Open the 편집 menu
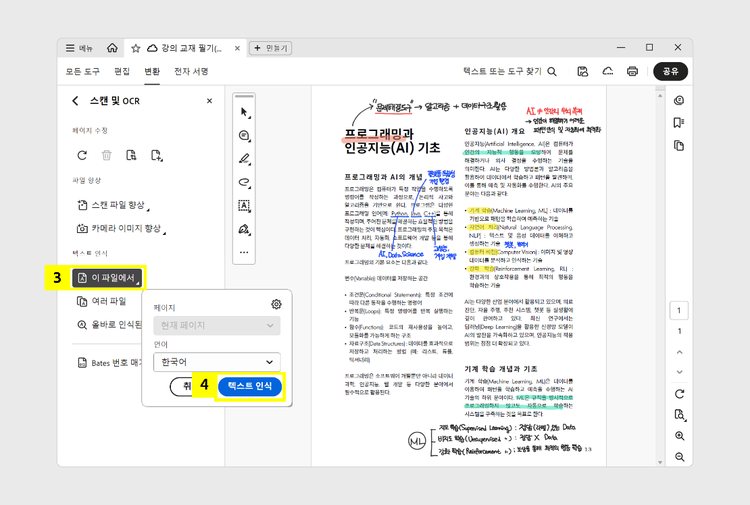This screenshot has height=505, width=750. (122, 71)
